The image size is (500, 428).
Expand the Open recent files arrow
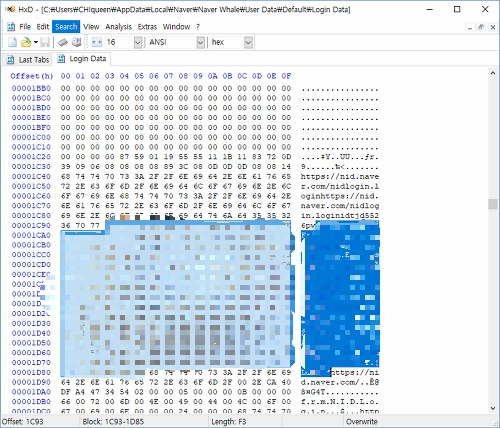tap(35, 42)
